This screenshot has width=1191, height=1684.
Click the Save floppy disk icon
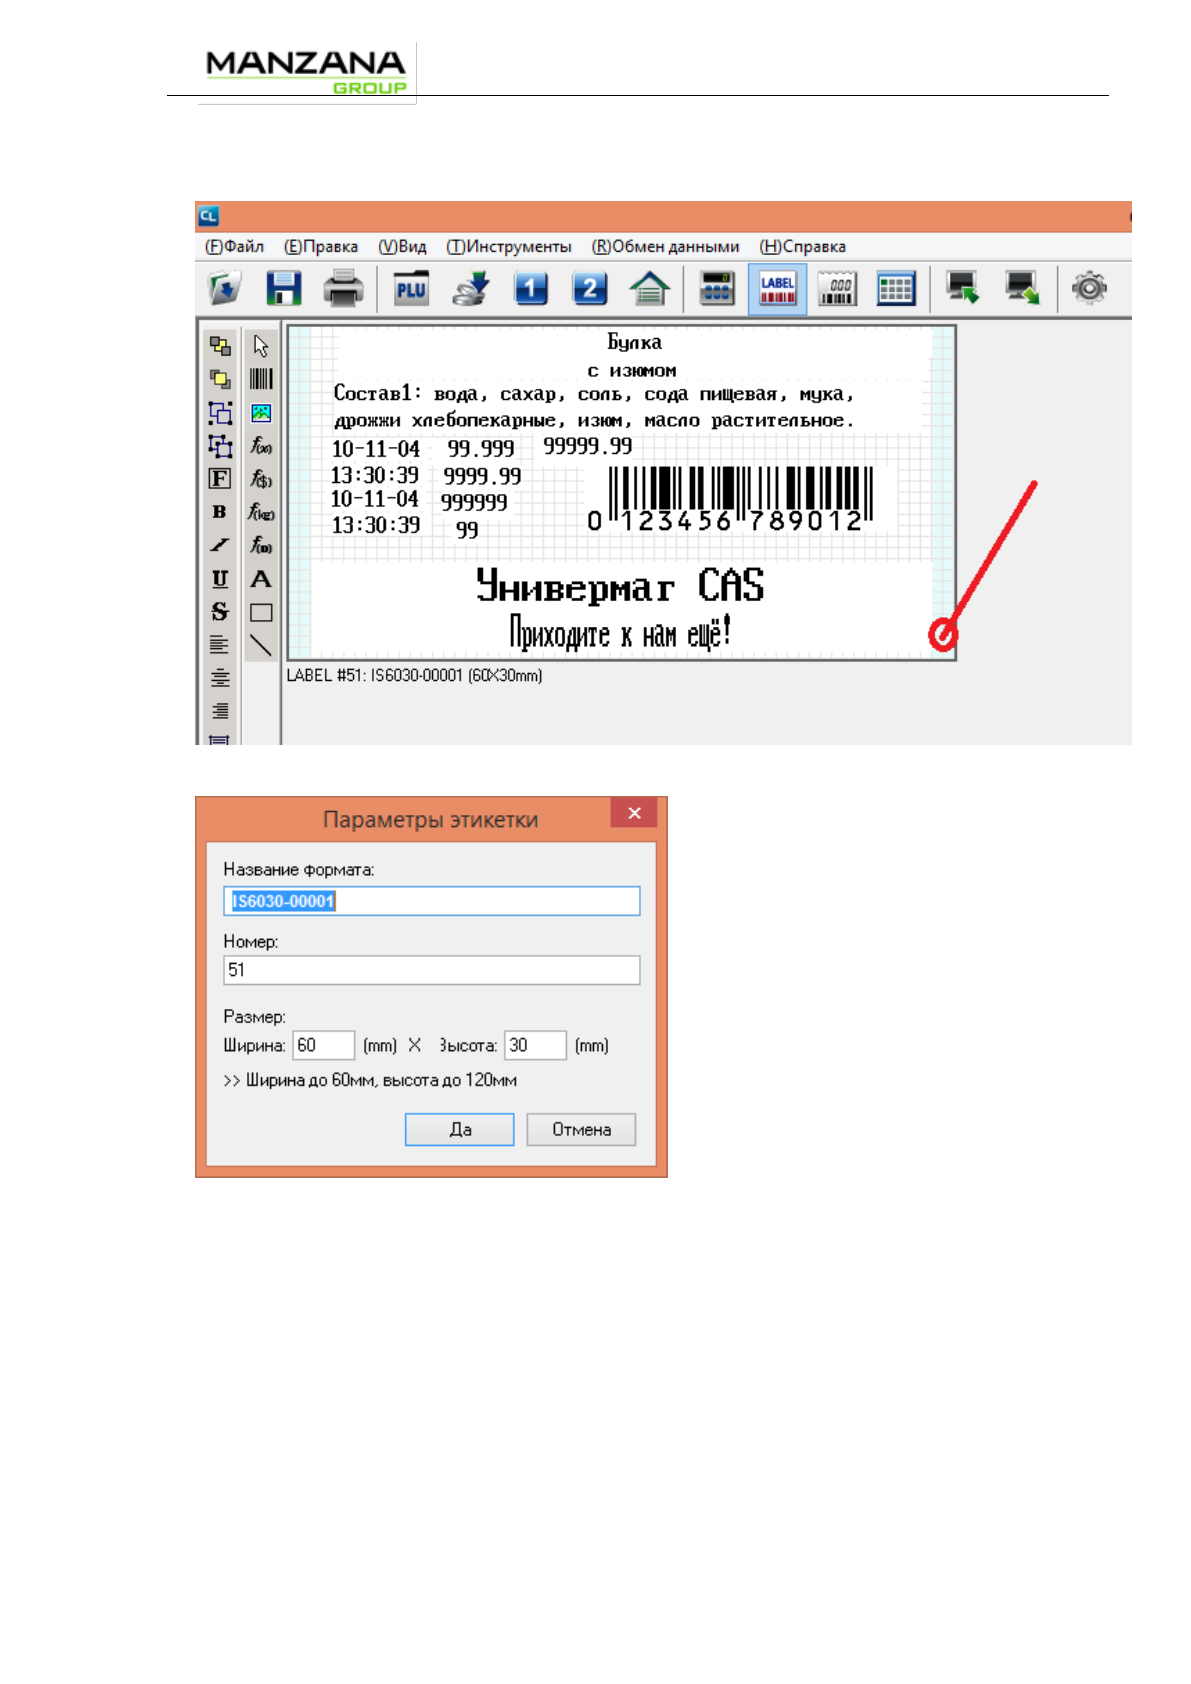tap(284, 289)
